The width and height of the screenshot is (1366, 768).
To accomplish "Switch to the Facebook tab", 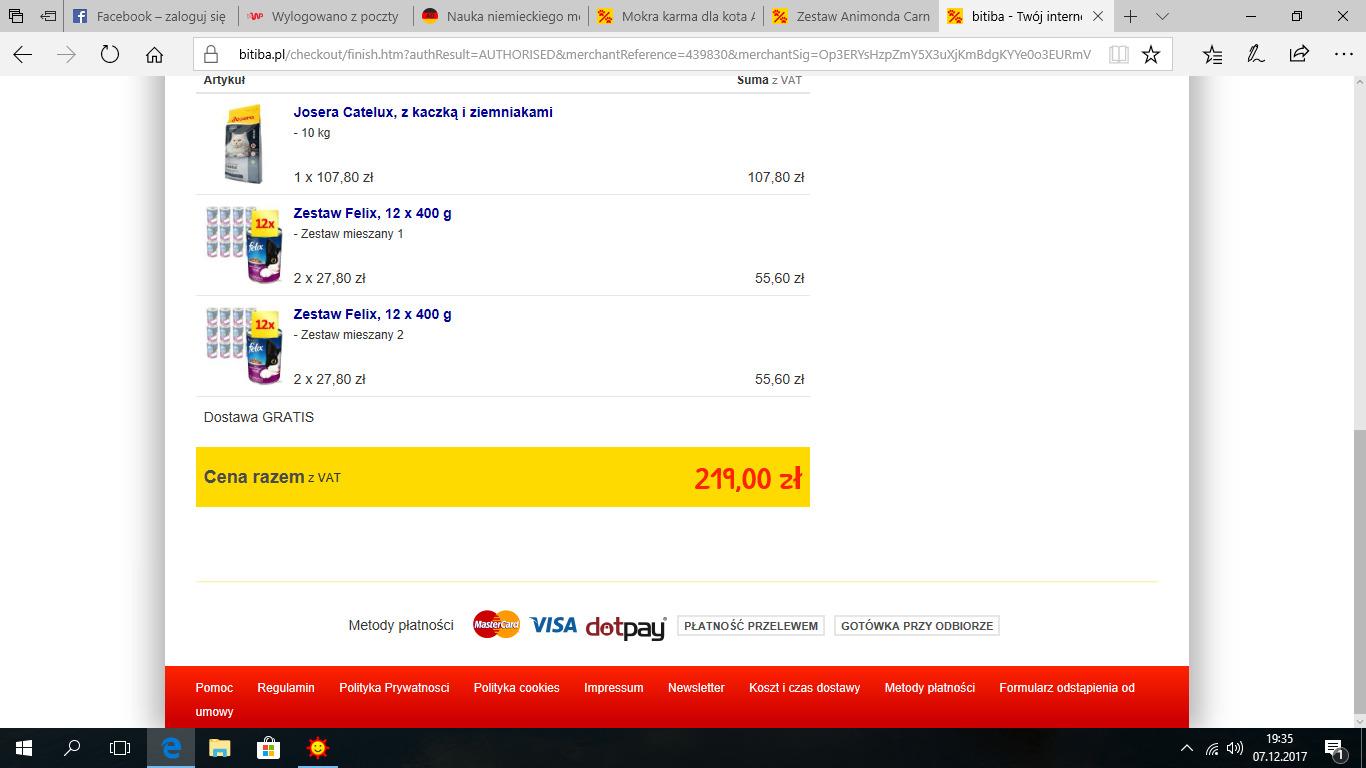I will 149,16.
